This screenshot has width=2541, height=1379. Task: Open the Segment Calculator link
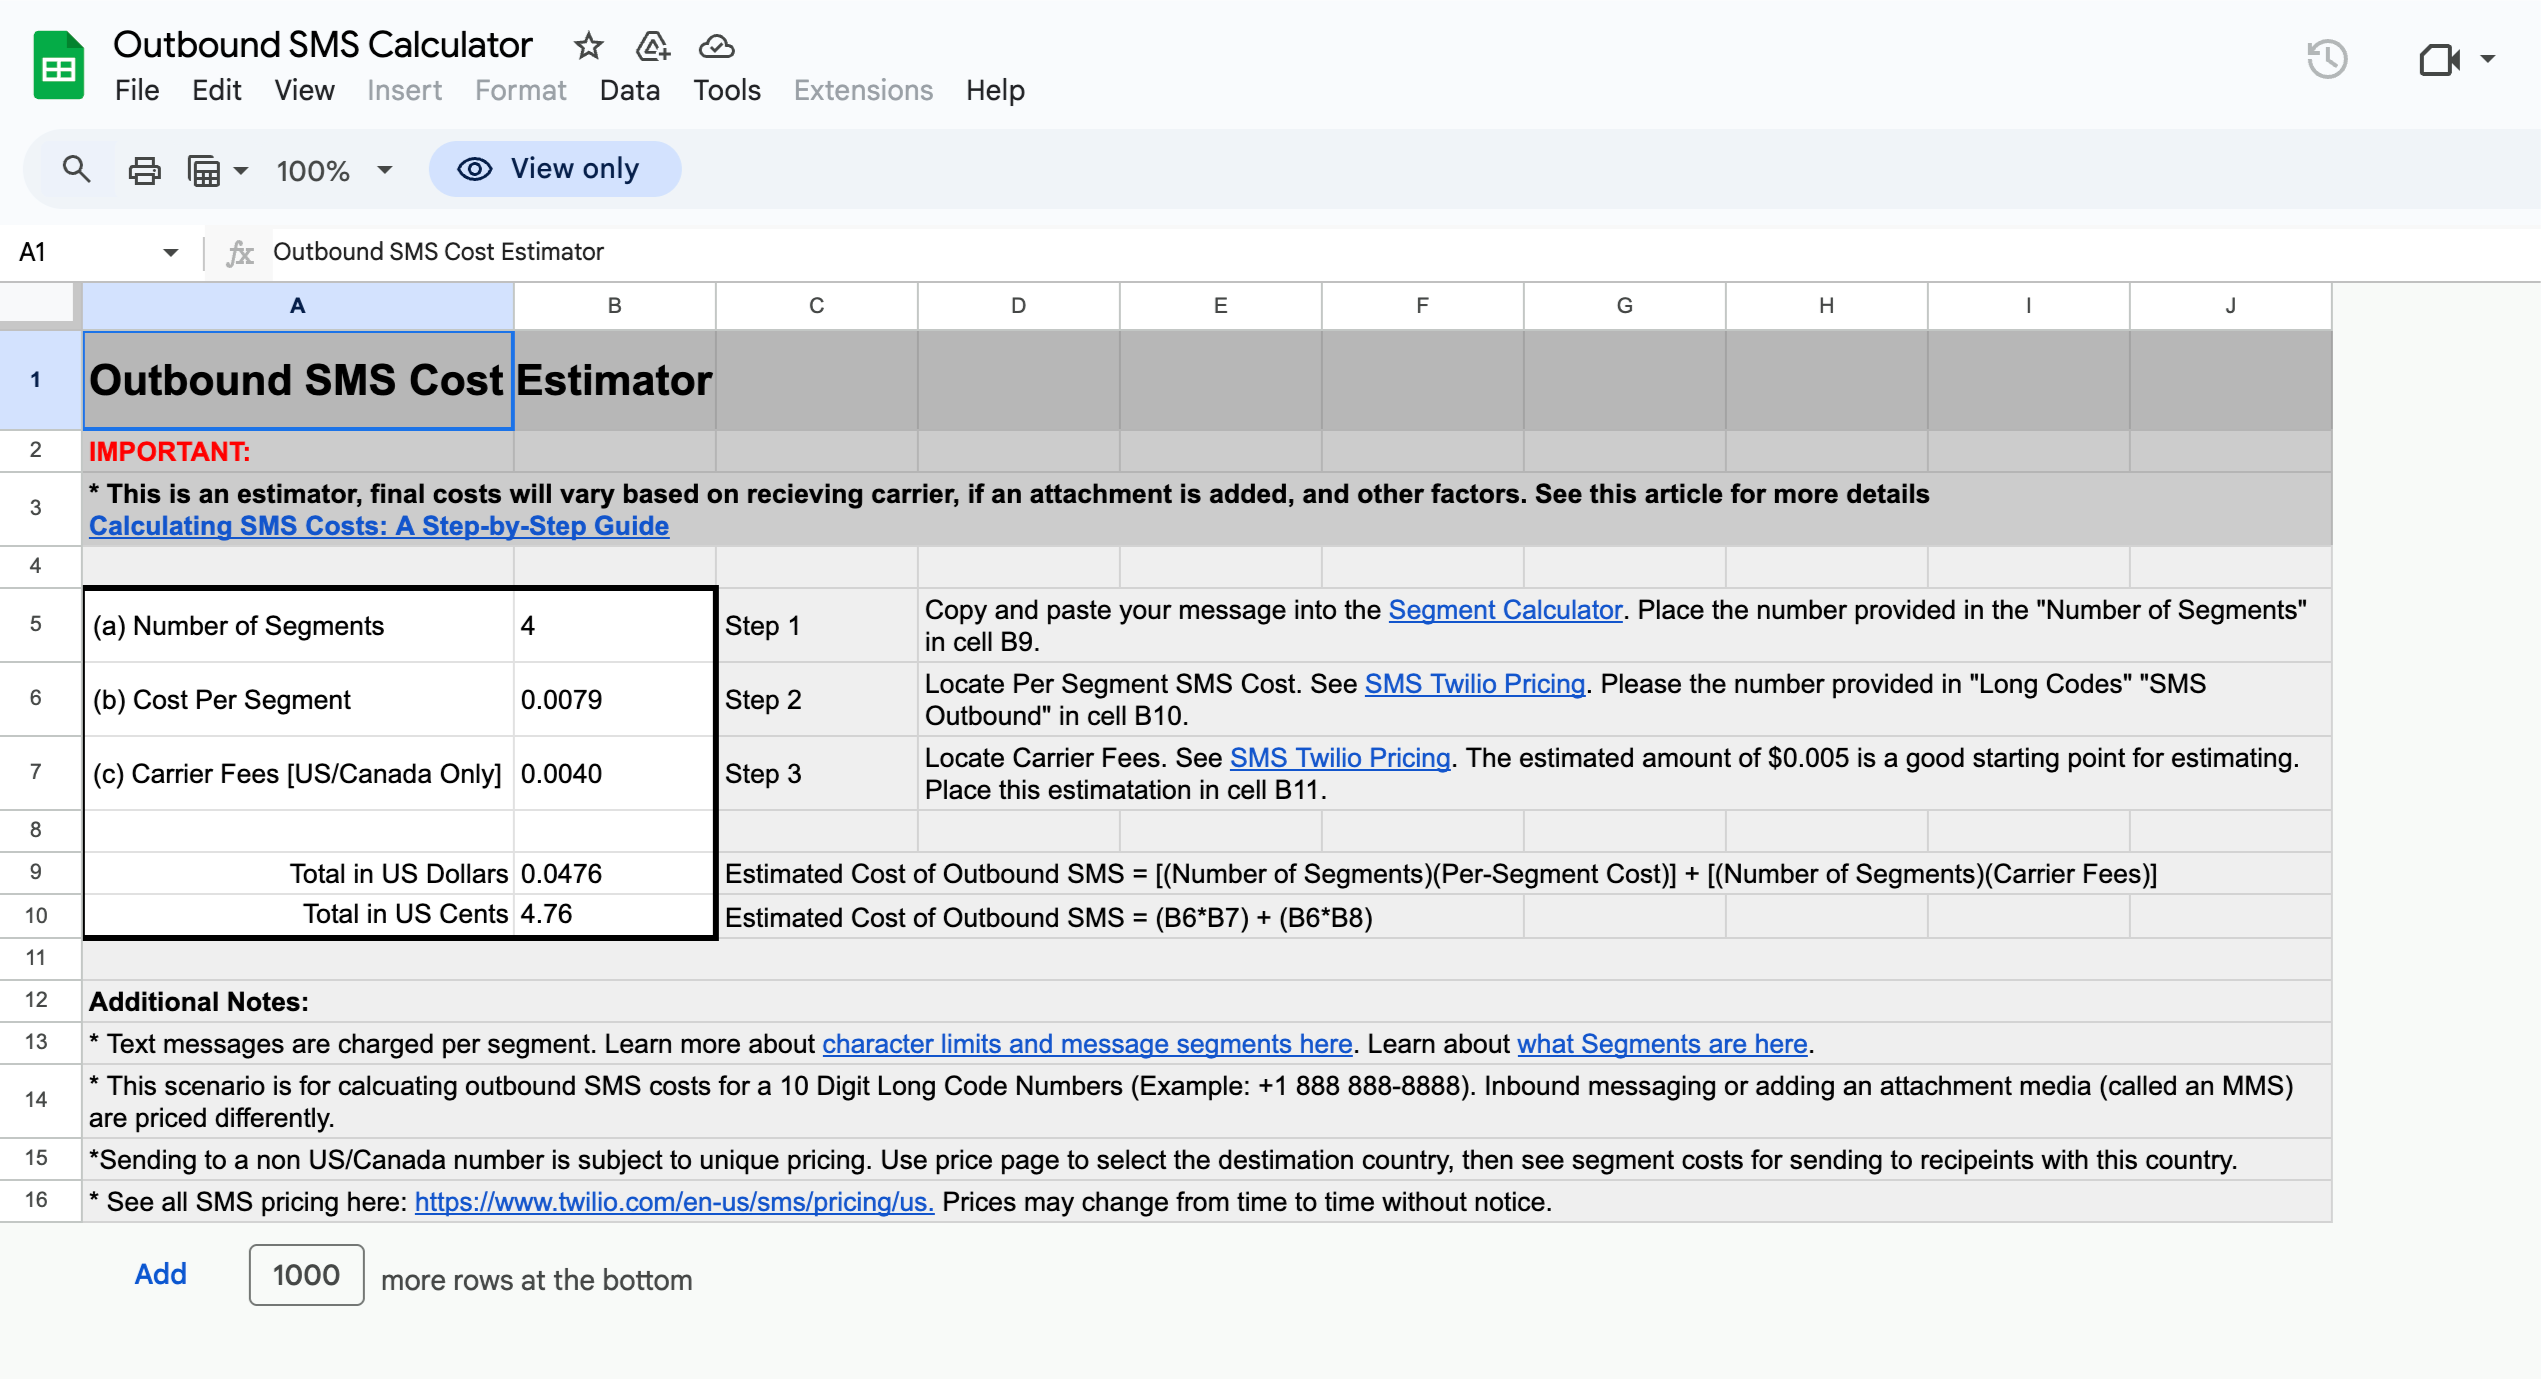coord(1504,610)
